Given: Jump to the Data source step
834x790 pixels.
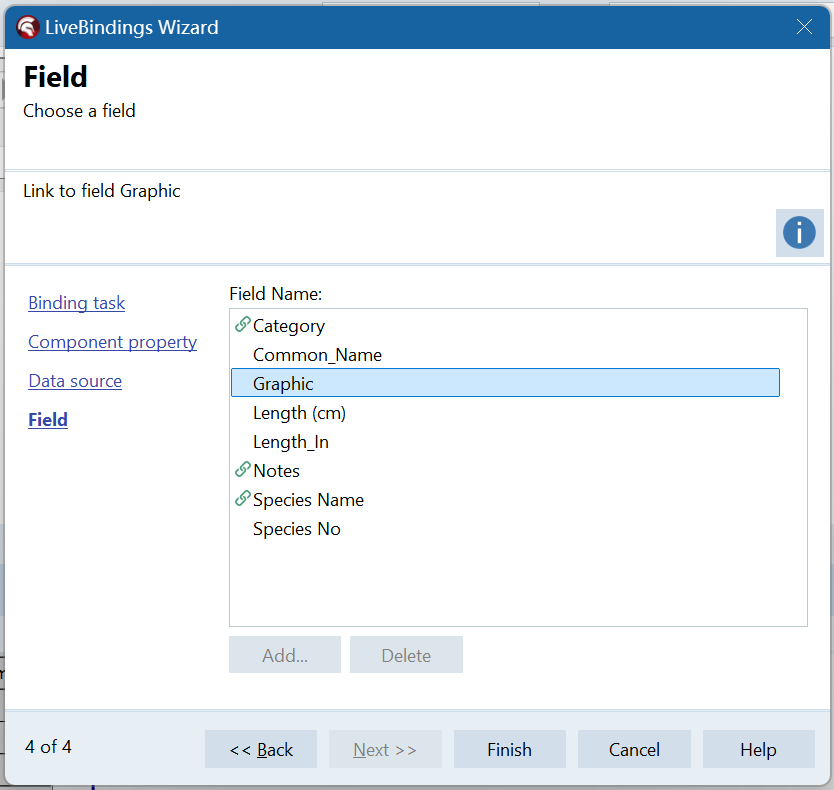Looking at the screenshot, I should point(75,381).
